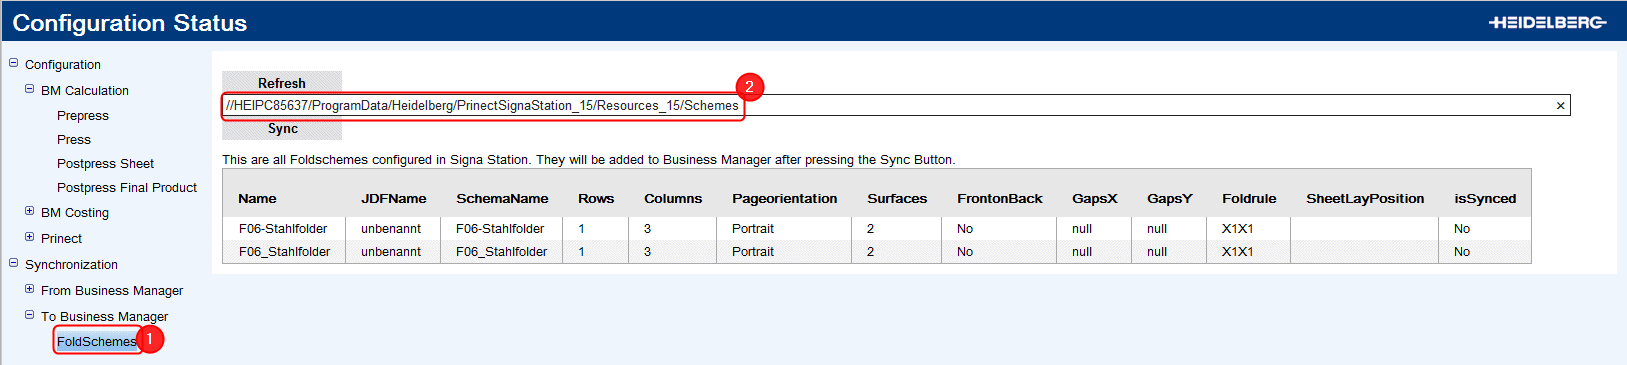
Task: Expand the From Business Manager node
Action: click(29, 289)
